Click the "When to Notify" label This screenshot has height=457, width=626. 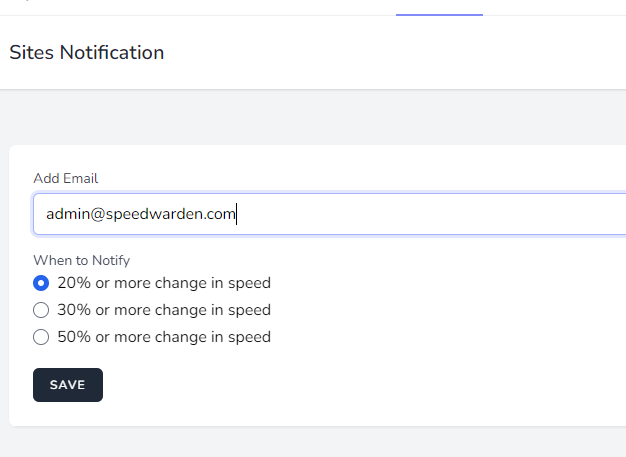(x=82, y=260)
